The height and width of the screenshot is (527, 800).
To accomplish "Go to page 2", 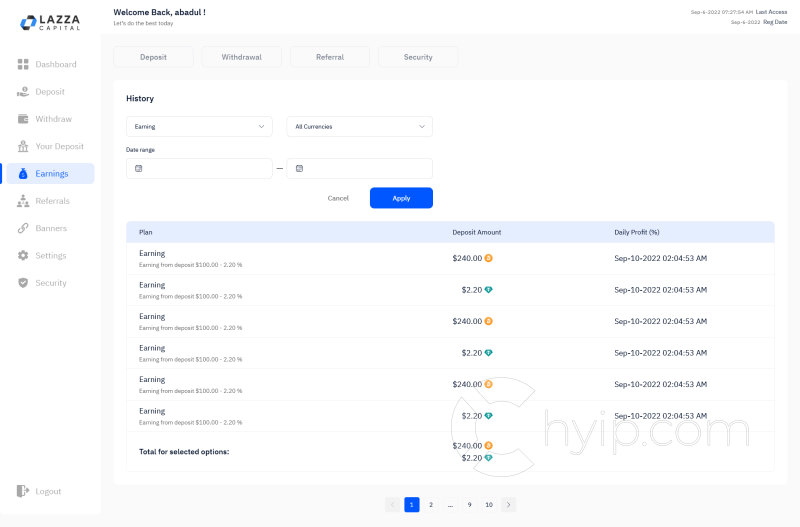I will [x=431, y=505].
